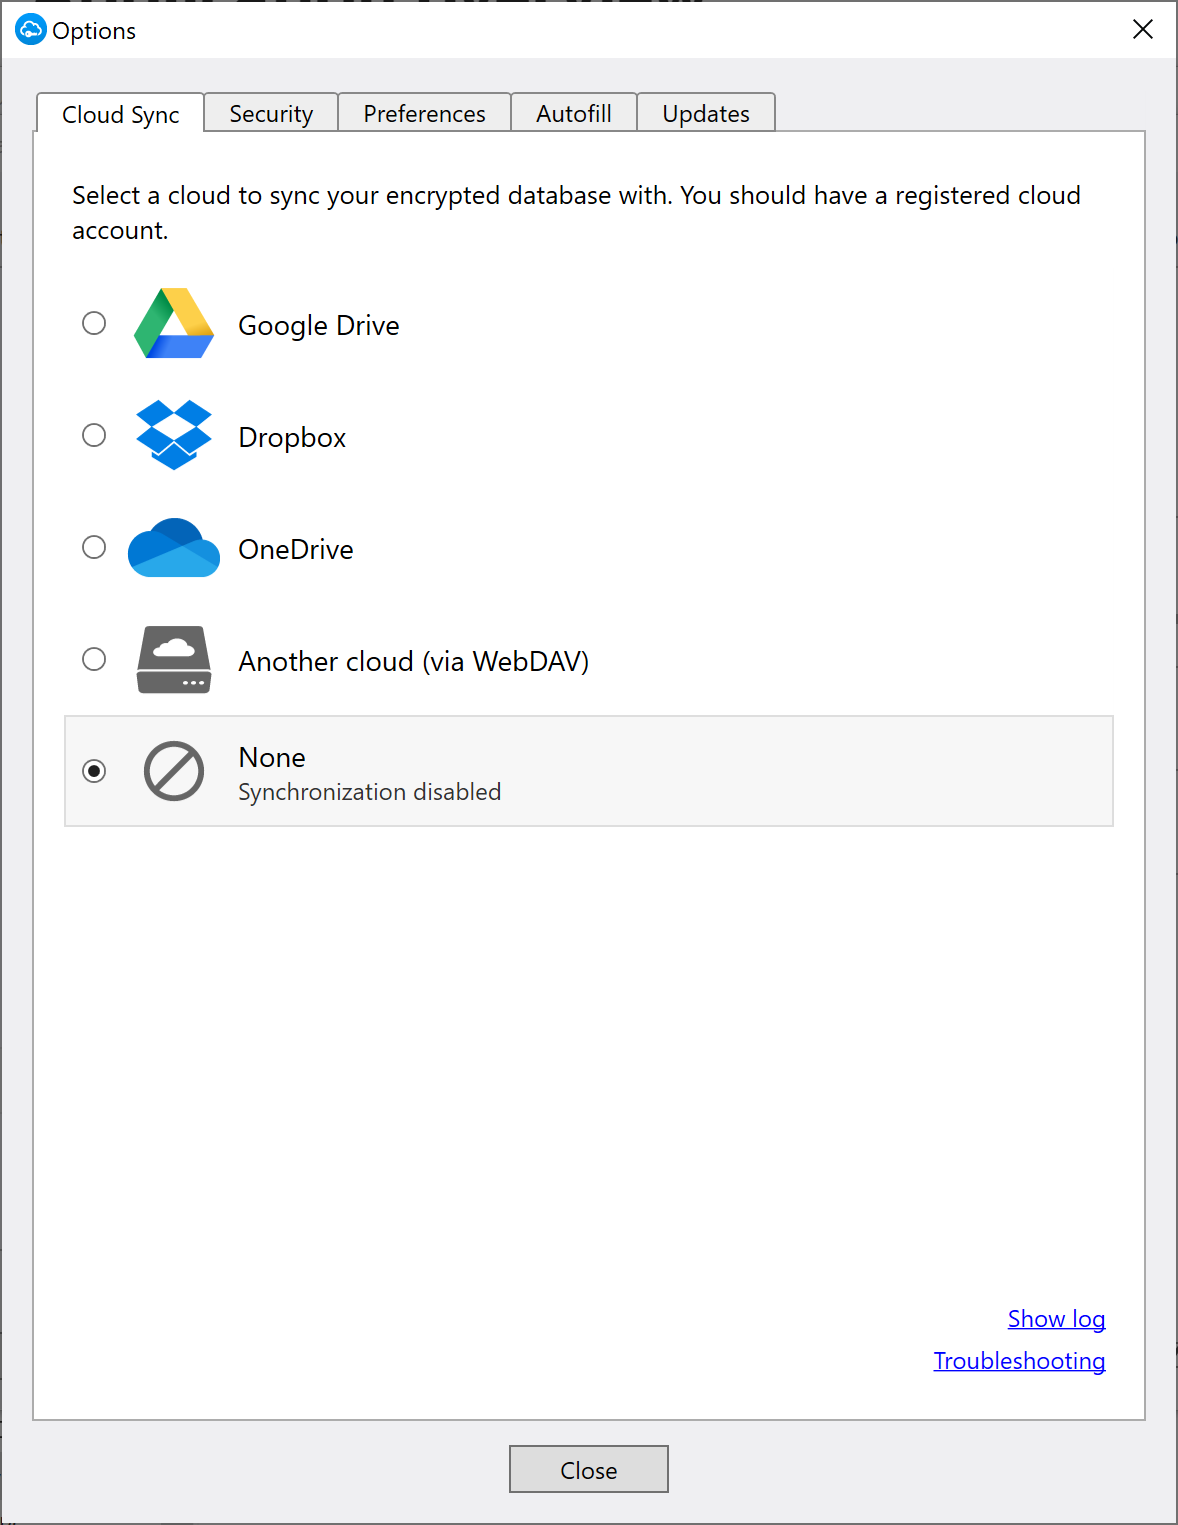1178x1525 pixels.
Task: Select the Dropbox radio button
Action: tap(94, 435)
